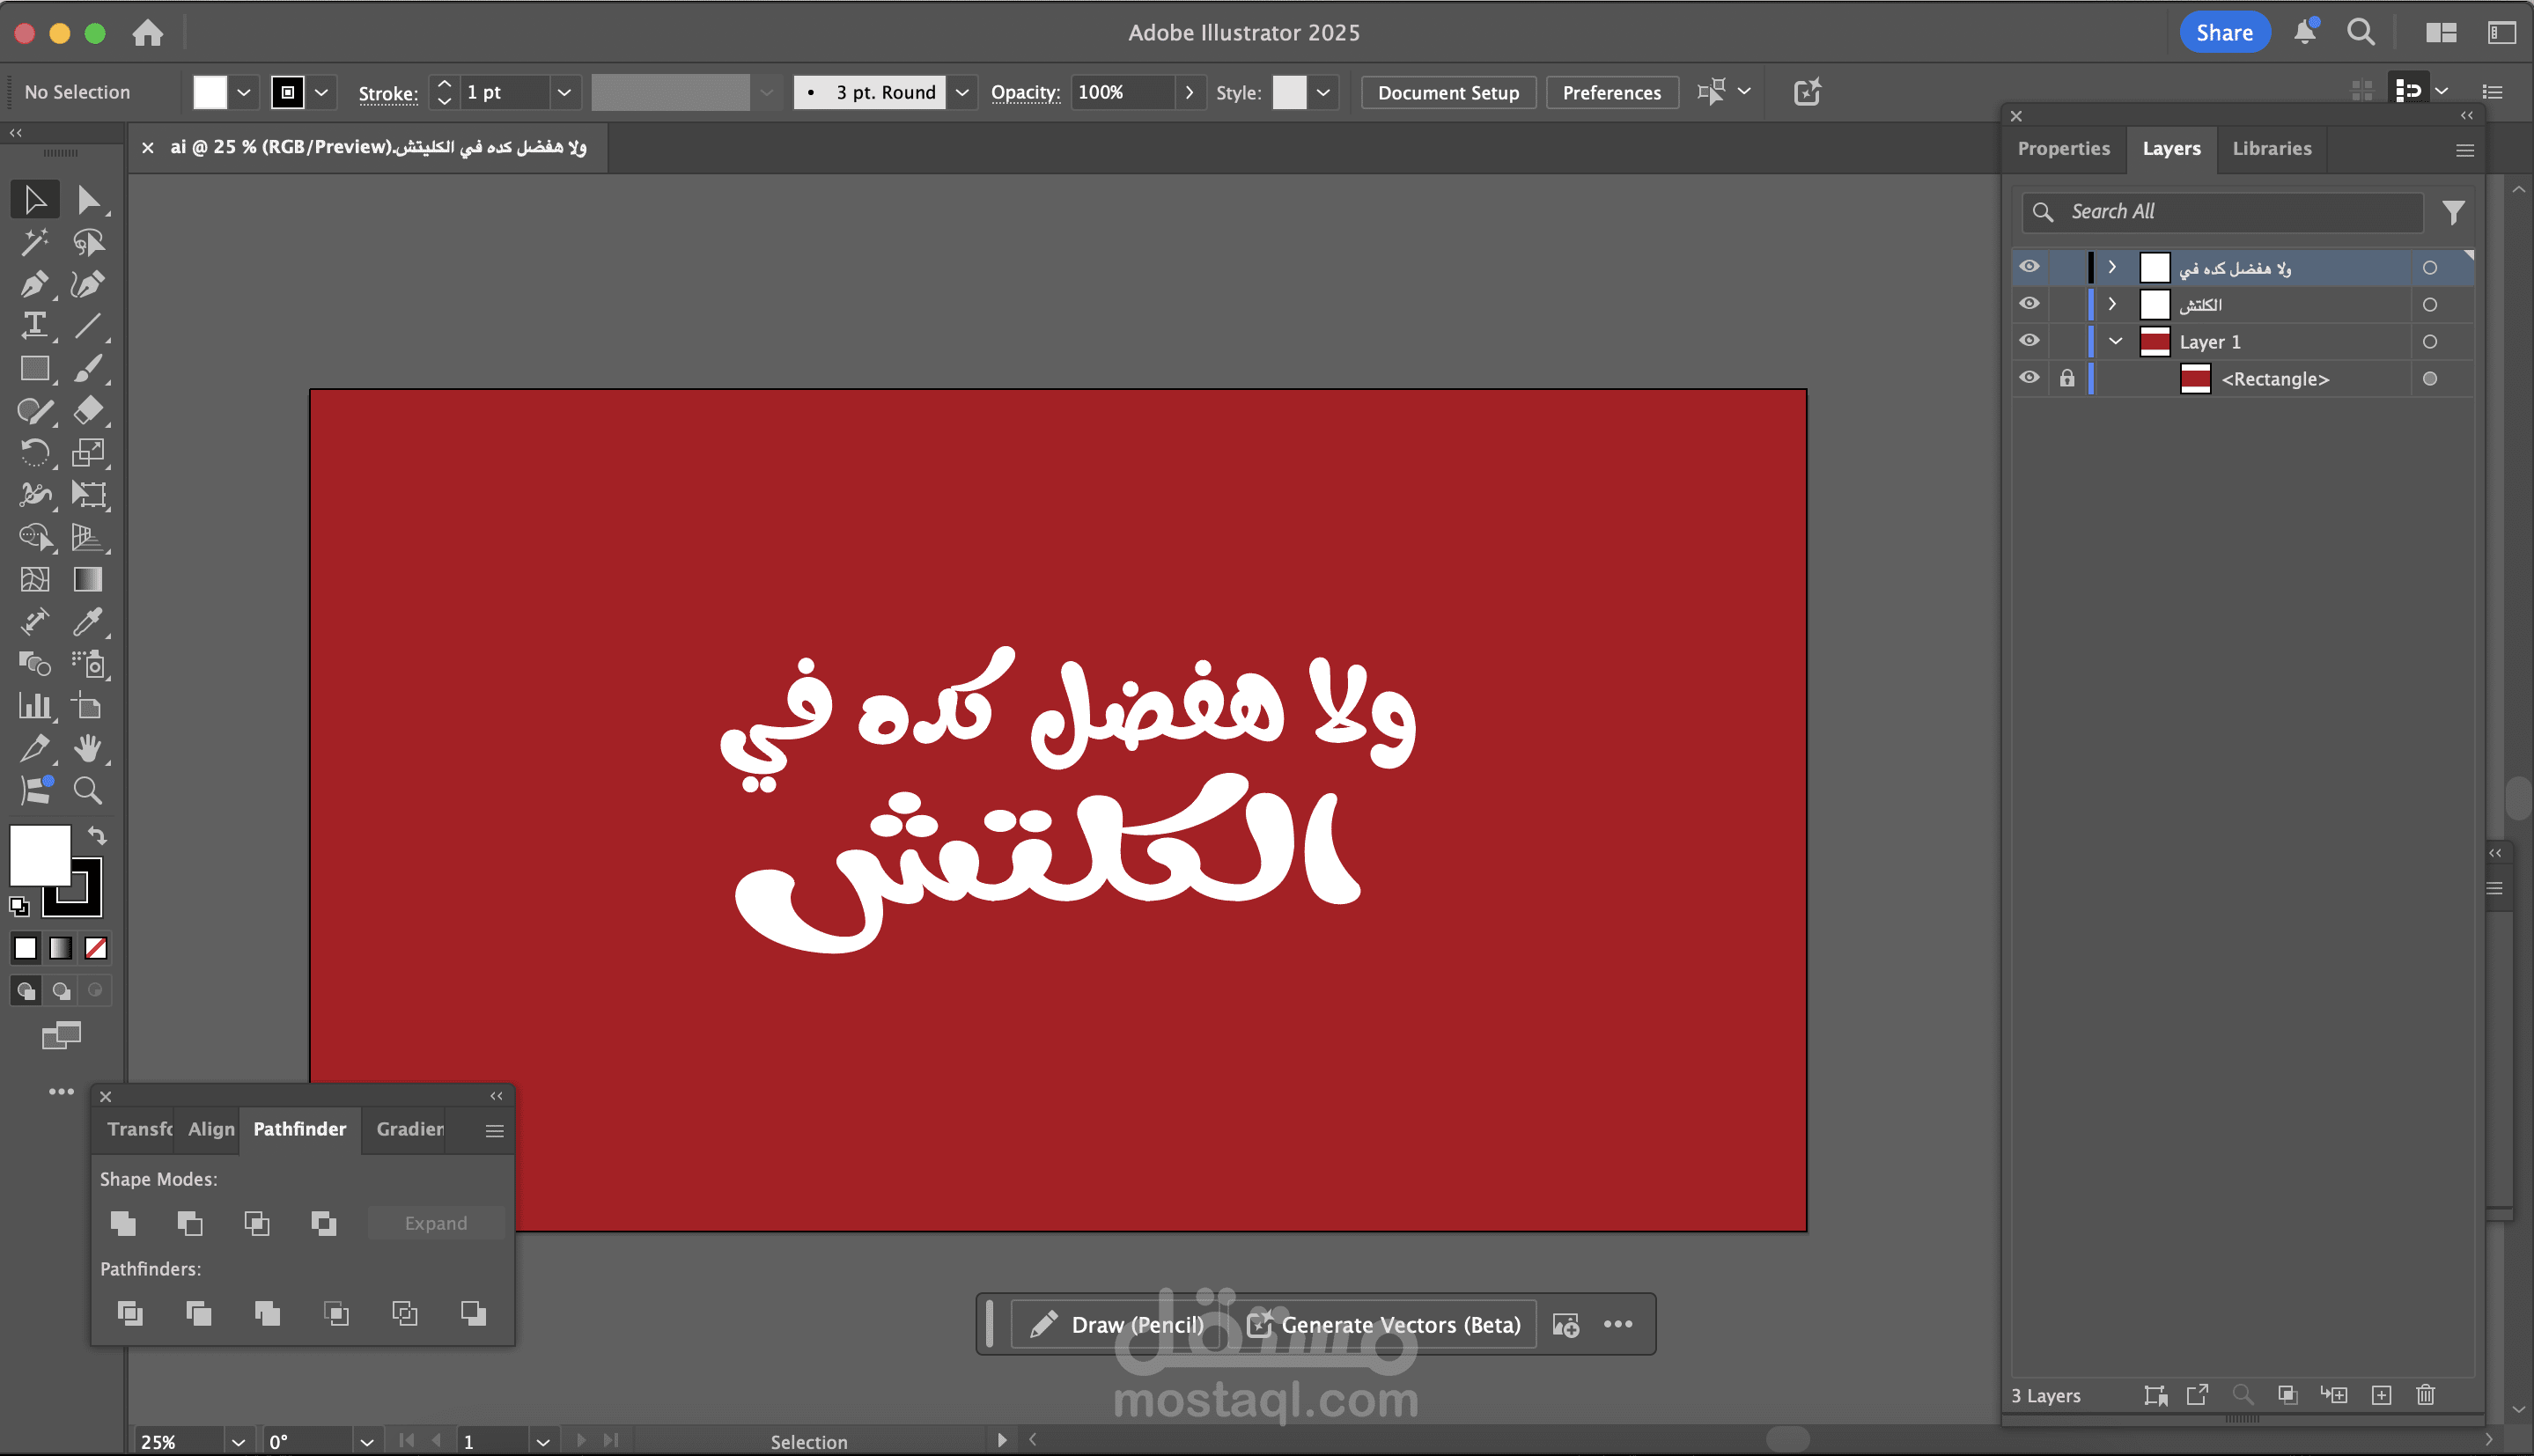
Task: Hide the Layer 1 layer
Action: pyautogui.click(x=2029, y=341)
